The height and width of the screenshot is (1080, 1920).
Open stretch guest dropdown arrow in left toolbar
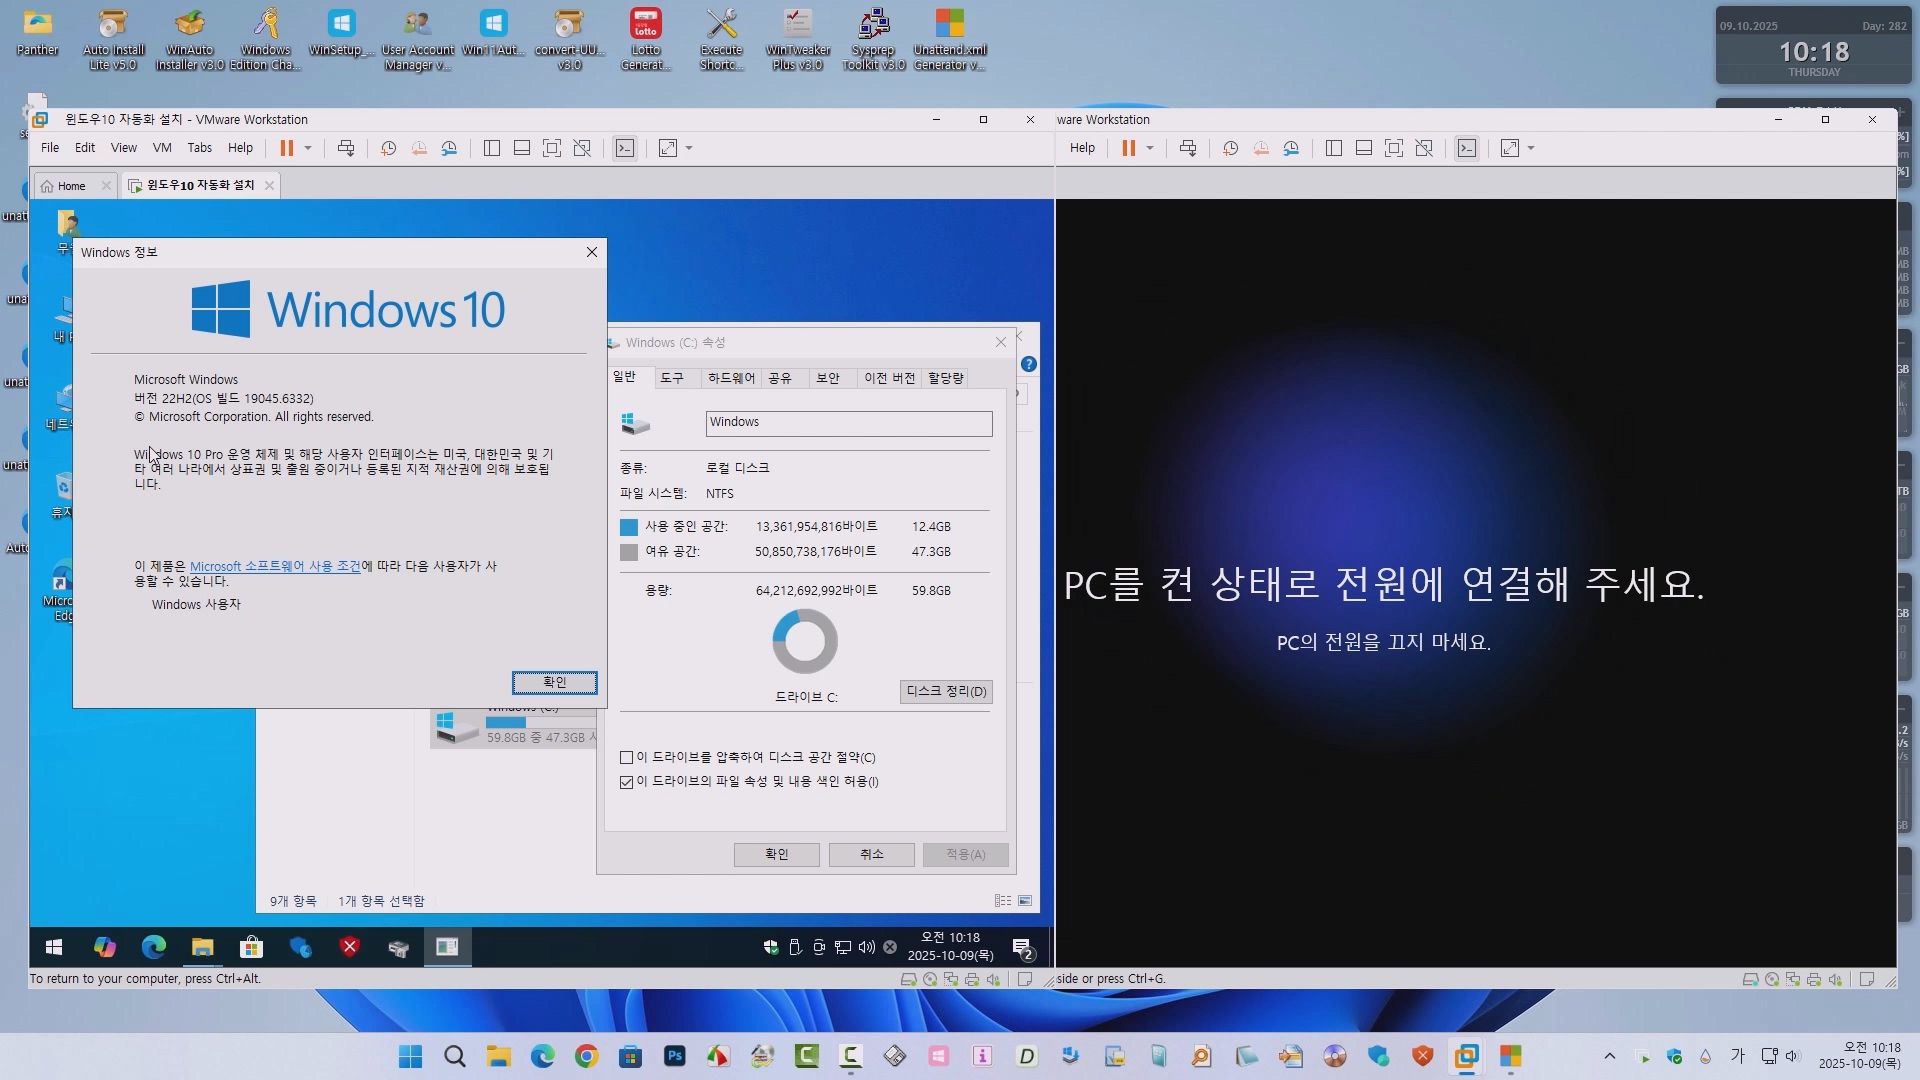click(x=689, y=148)
